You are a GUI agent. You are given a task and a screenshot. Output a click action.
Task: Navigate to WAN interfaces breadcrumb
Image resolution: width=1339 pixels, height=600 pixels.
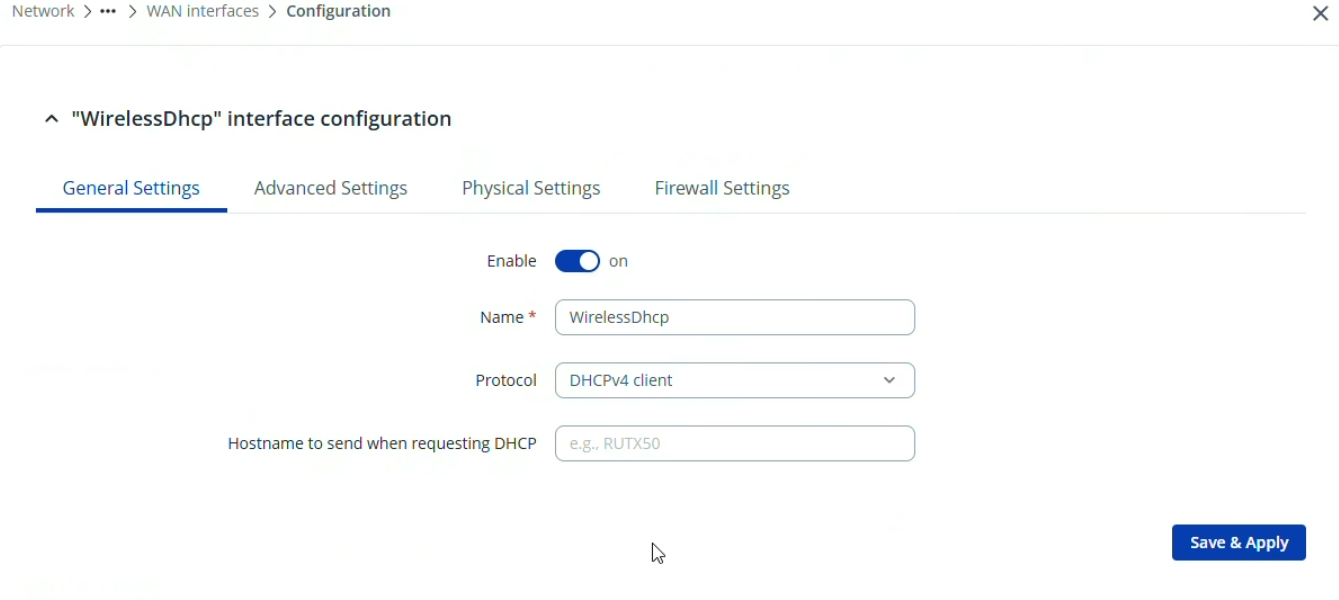pos(202,12)
